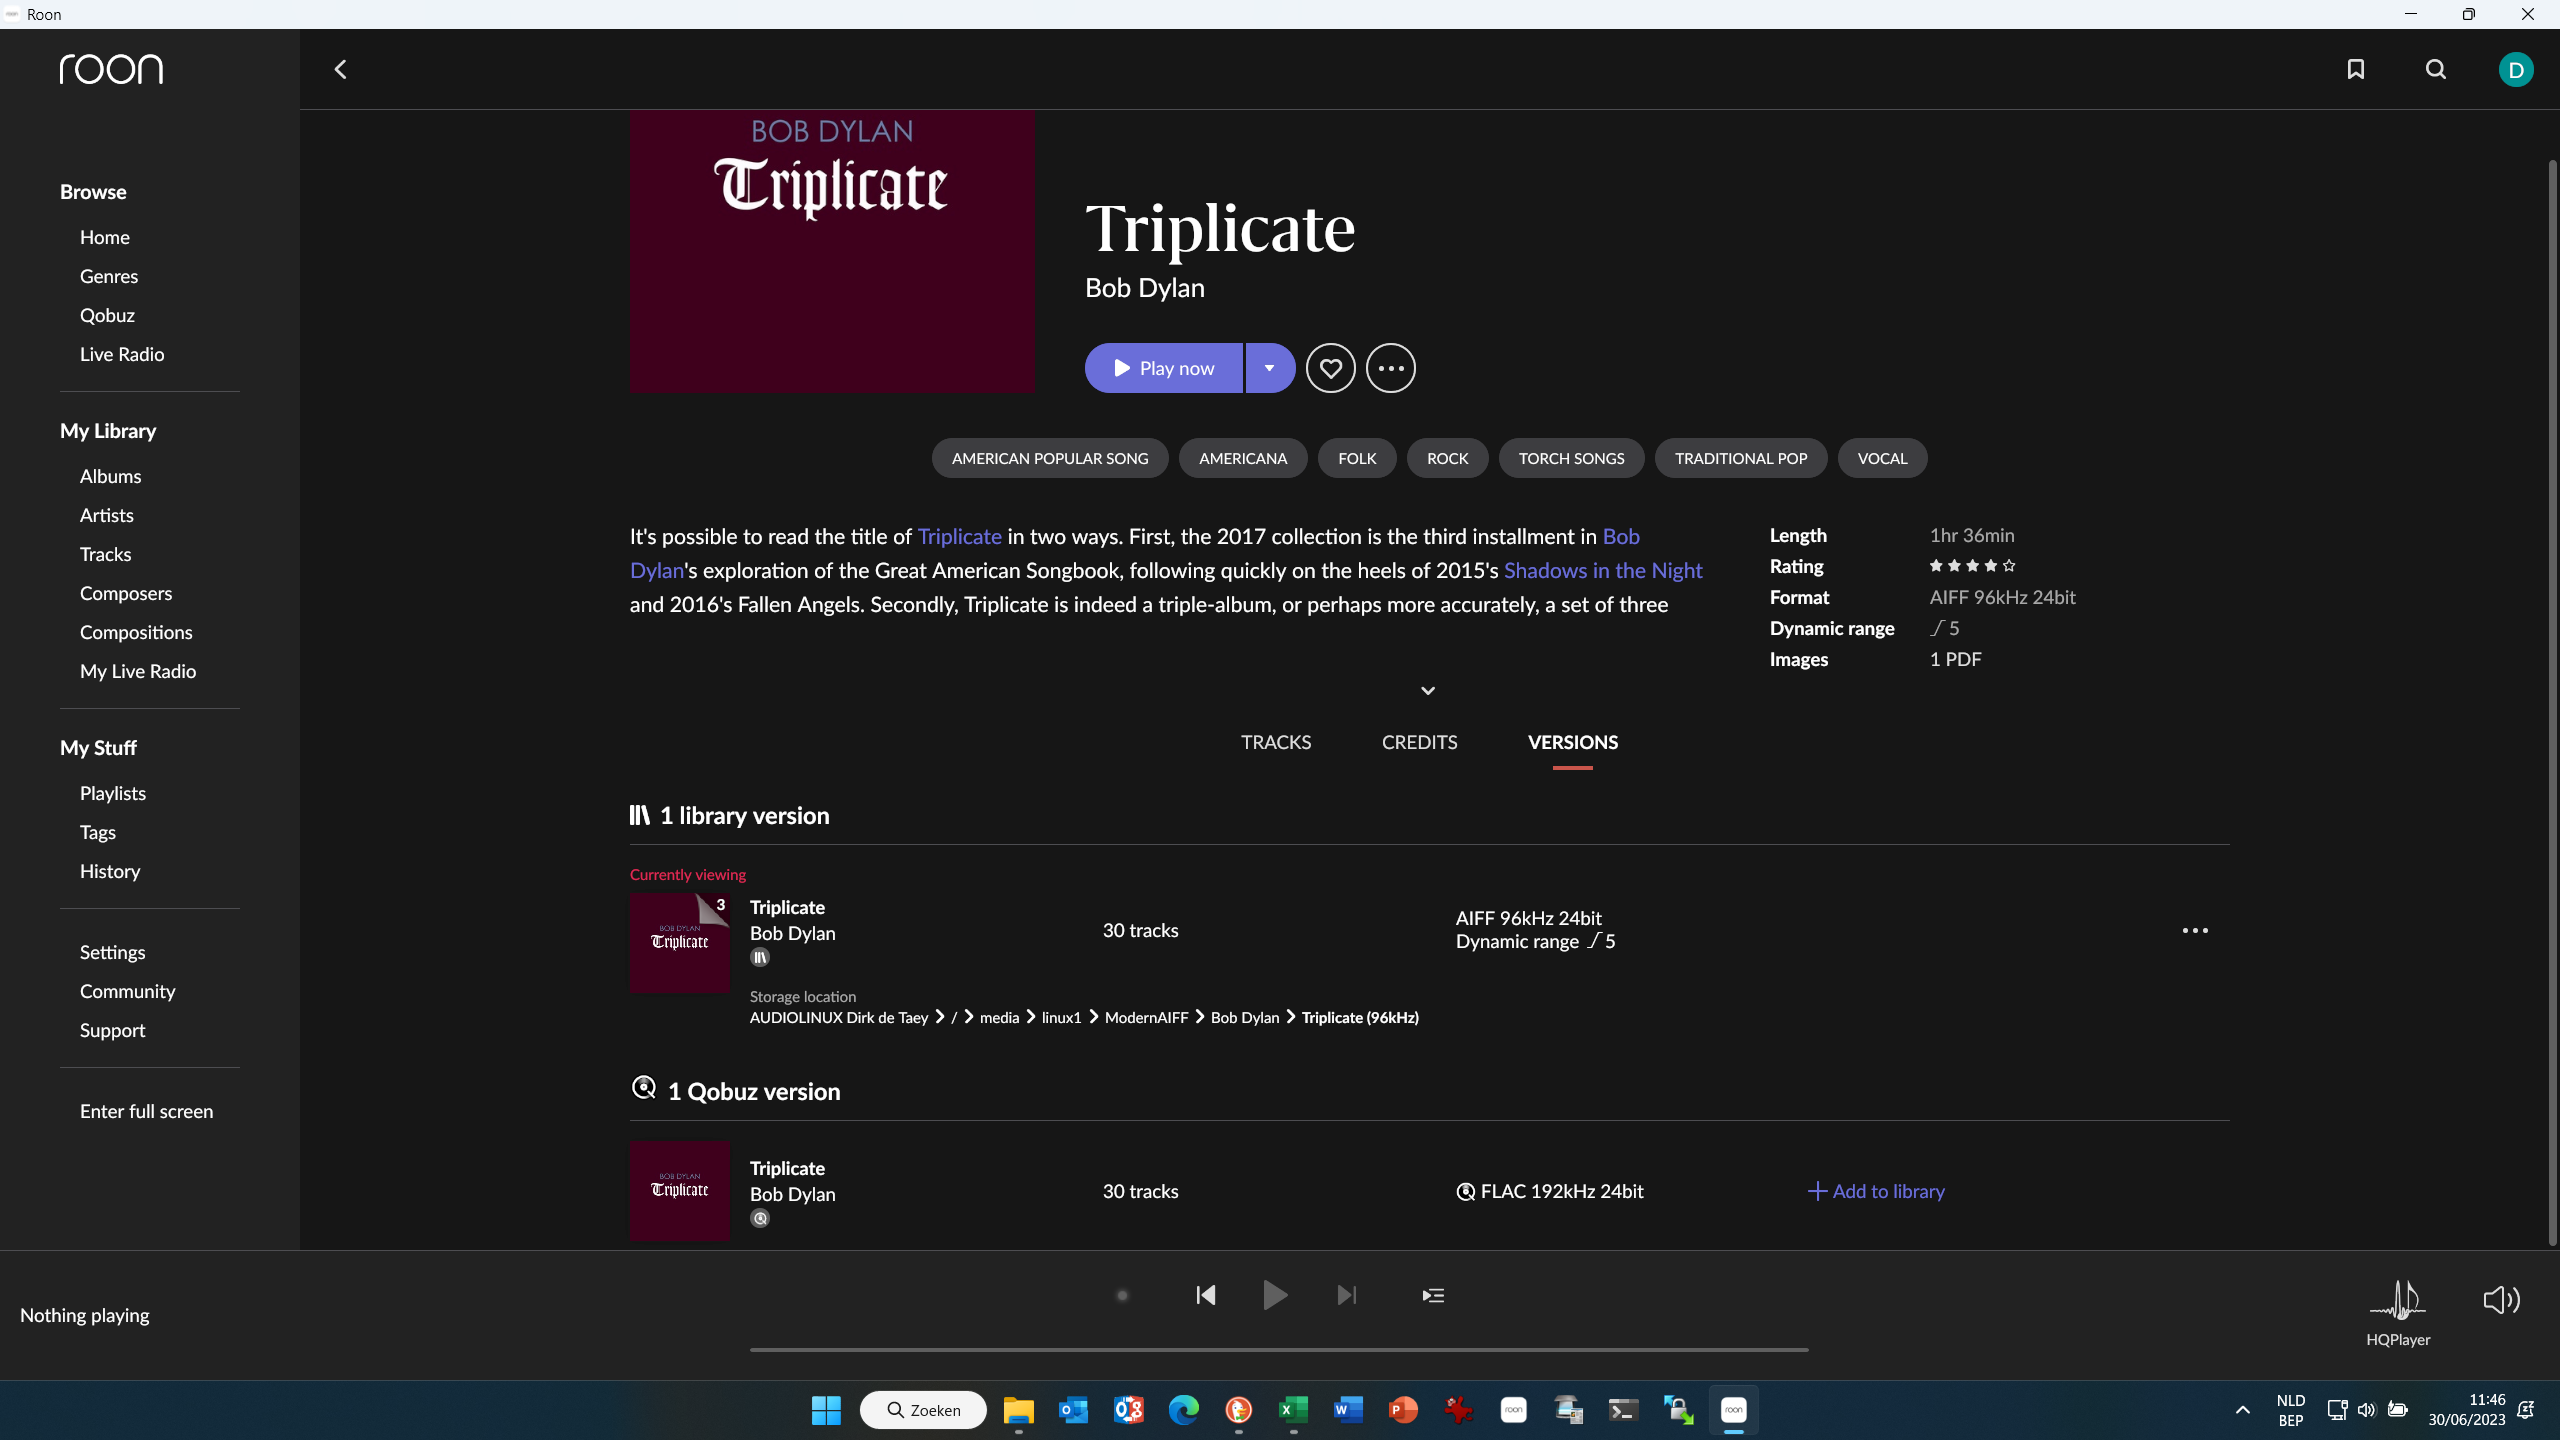
Task: Click the Play now button
Action: pyautogui.click(x=1164, y=368)
